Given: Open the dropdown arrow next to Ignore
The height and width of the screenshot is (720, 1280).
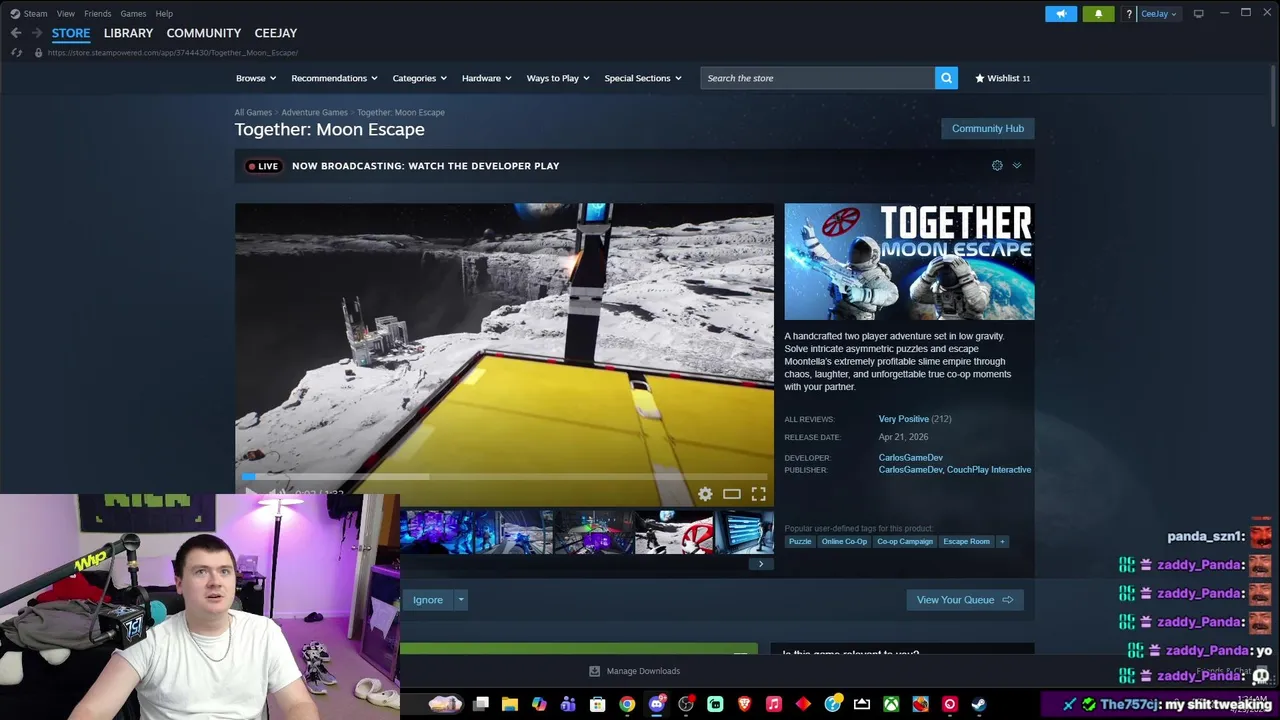Looking at the screenshot, I should [x=461, y=600].
